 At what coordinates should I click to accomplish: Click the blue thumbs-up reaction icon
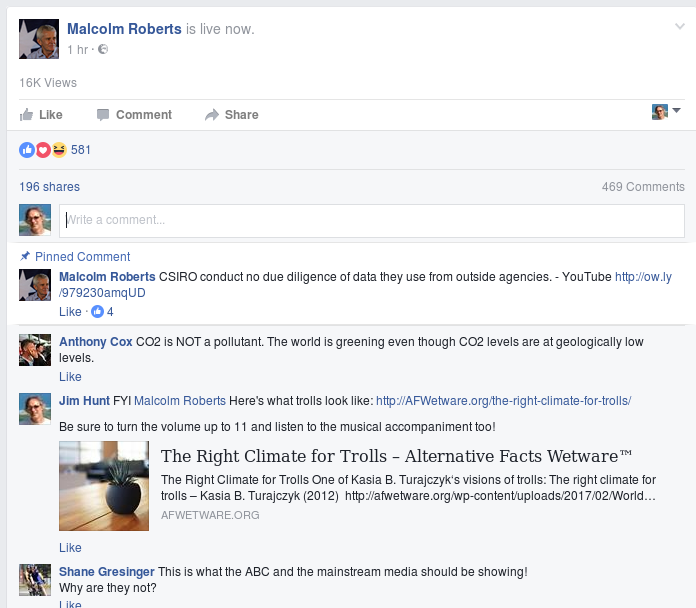27,150
